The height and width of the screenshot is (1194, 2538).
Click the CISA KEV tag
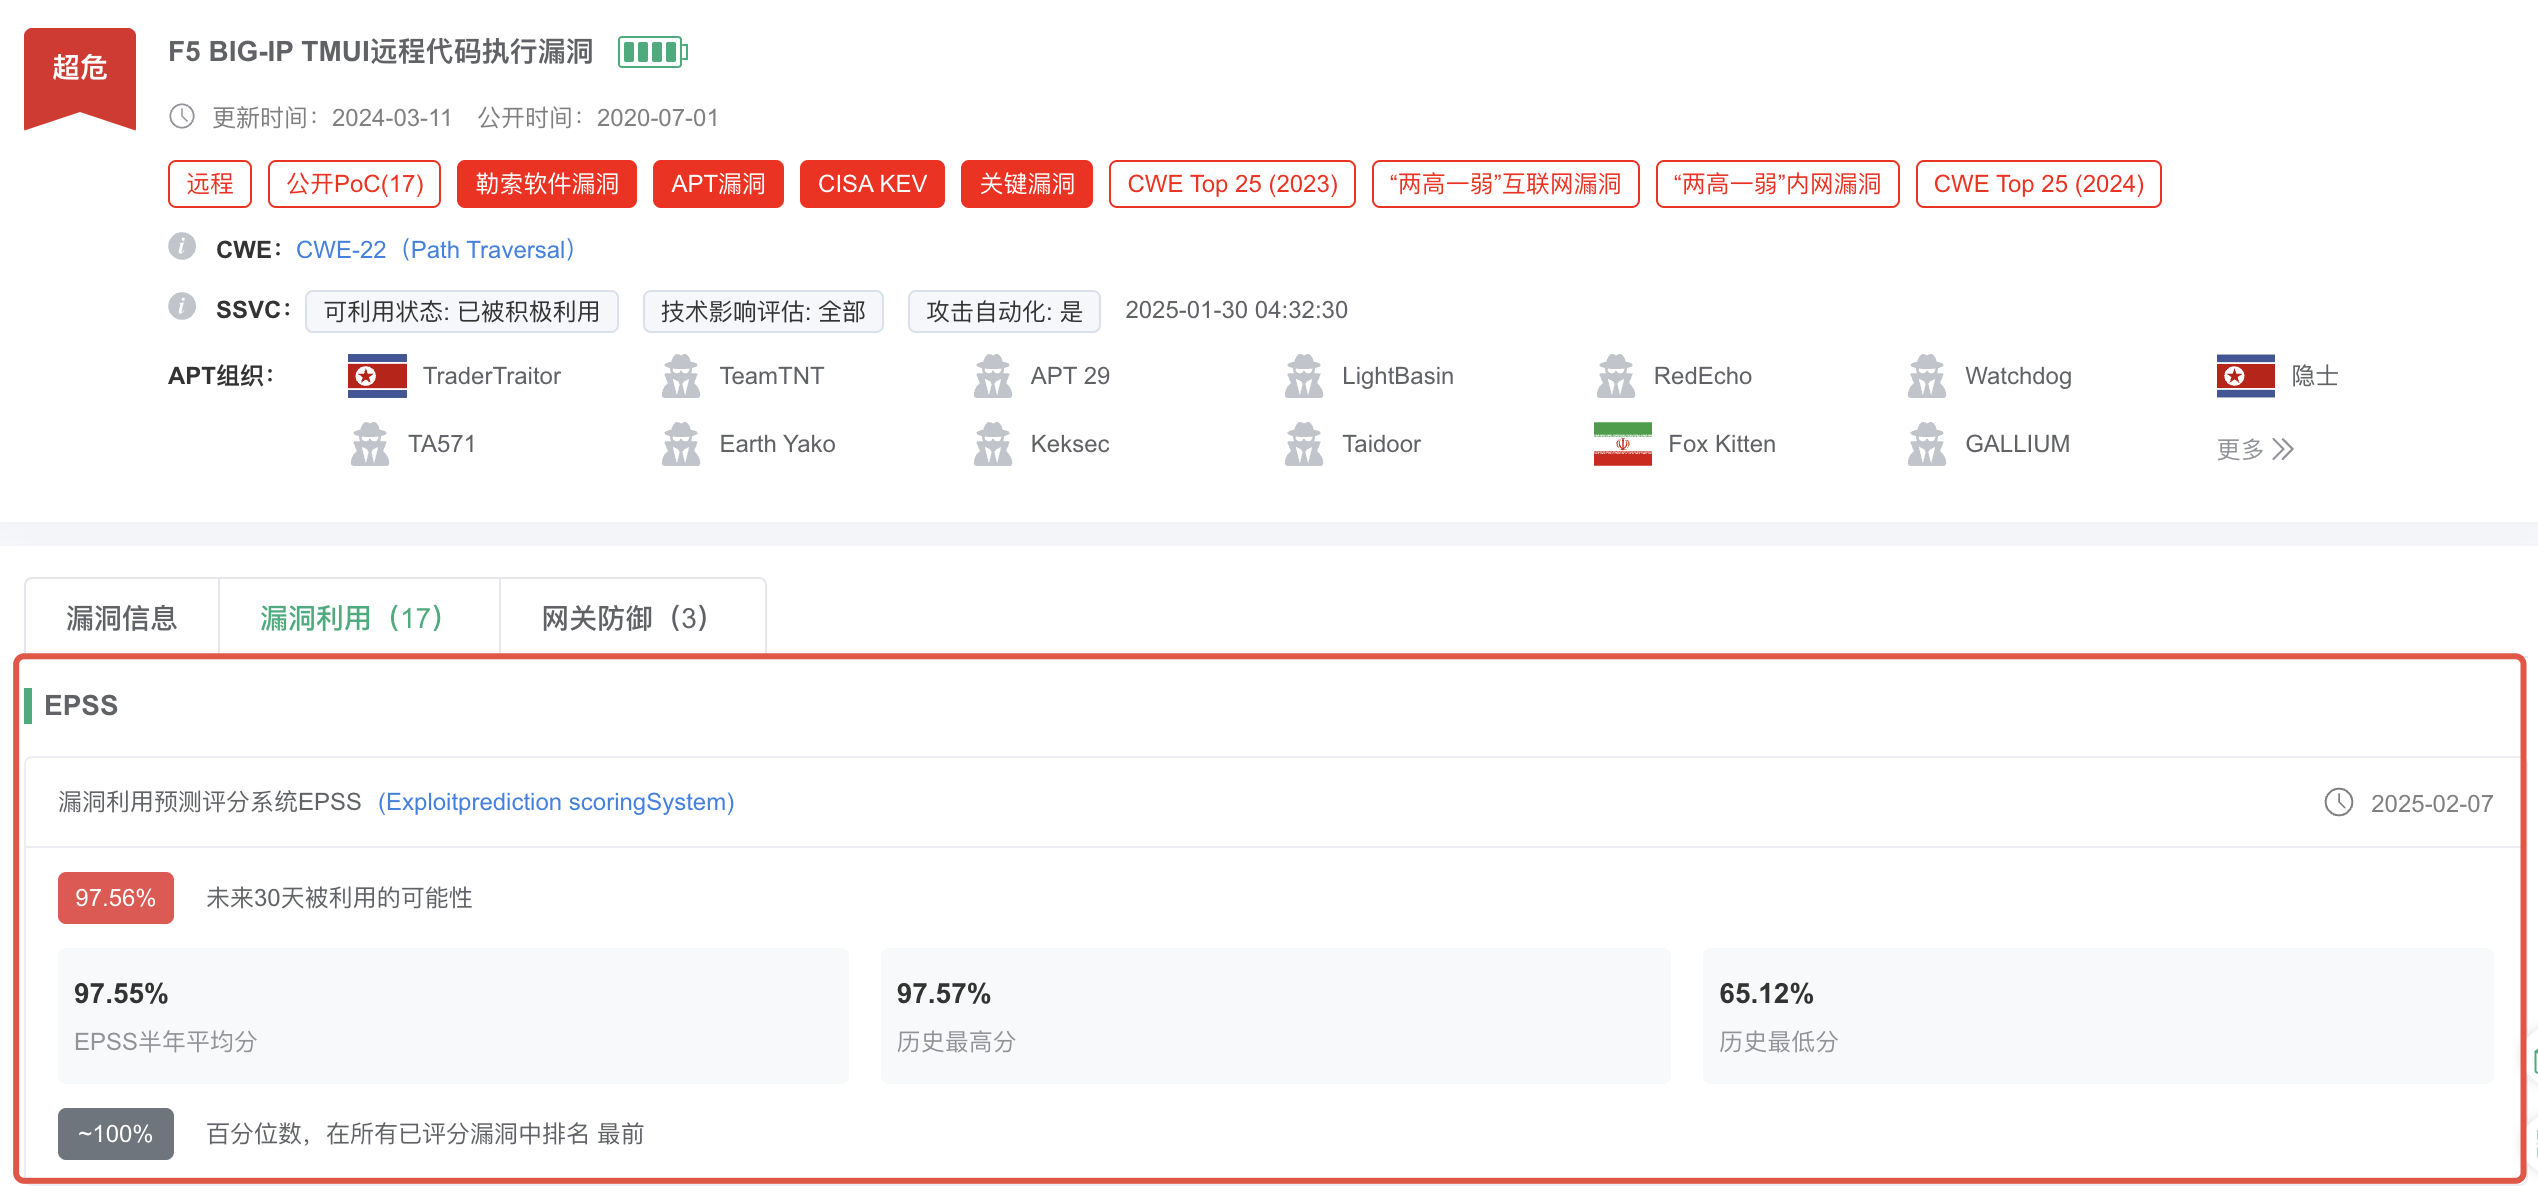pos(872,184)
